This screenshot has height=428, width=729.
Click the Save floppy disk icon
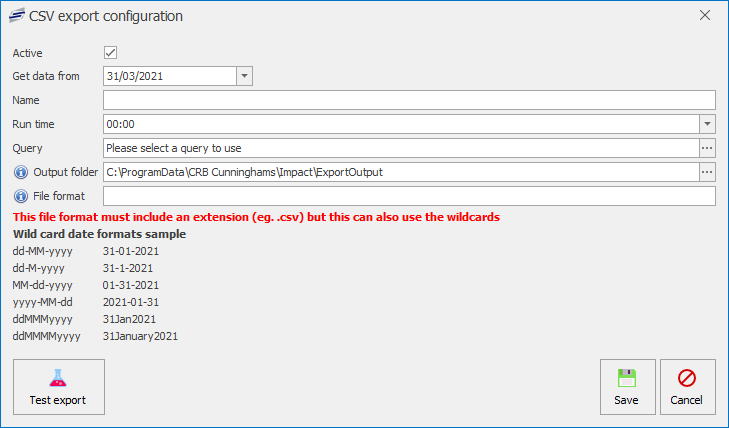coord(627,378)
